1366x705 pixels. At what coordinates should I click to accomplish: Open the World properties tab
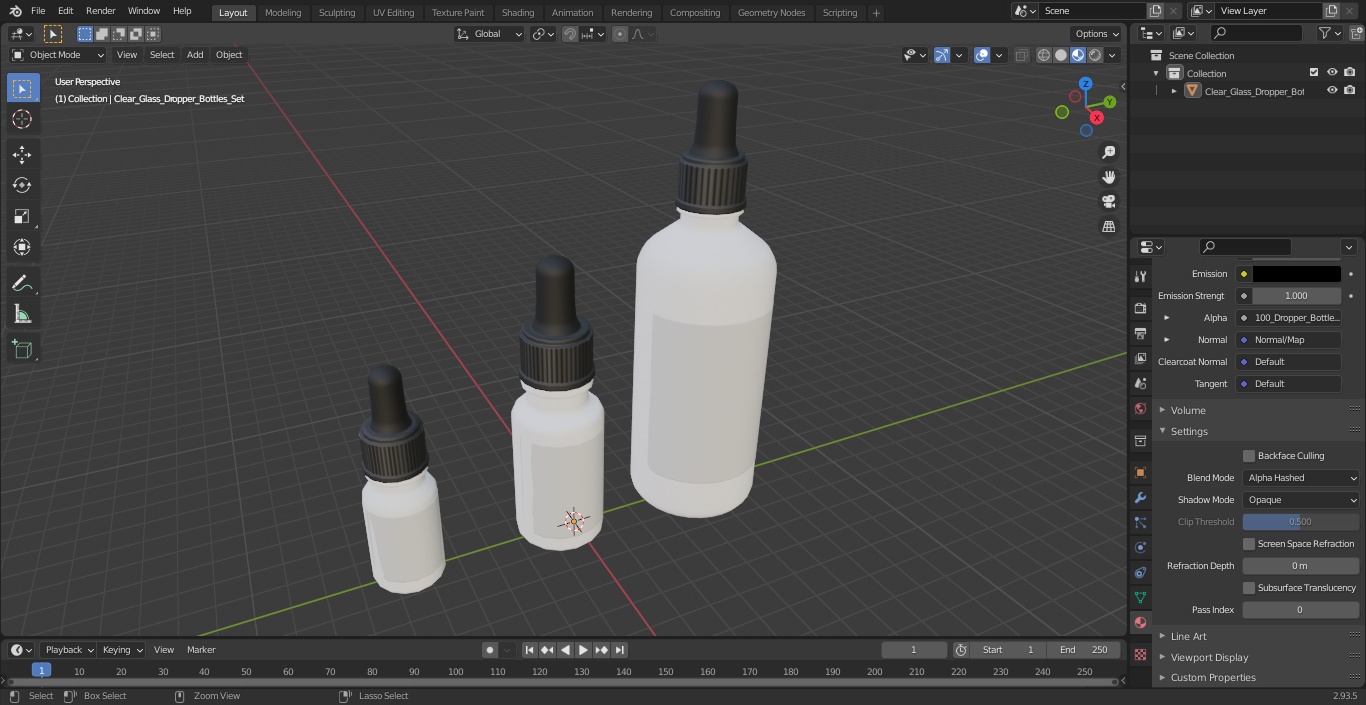1140,408
